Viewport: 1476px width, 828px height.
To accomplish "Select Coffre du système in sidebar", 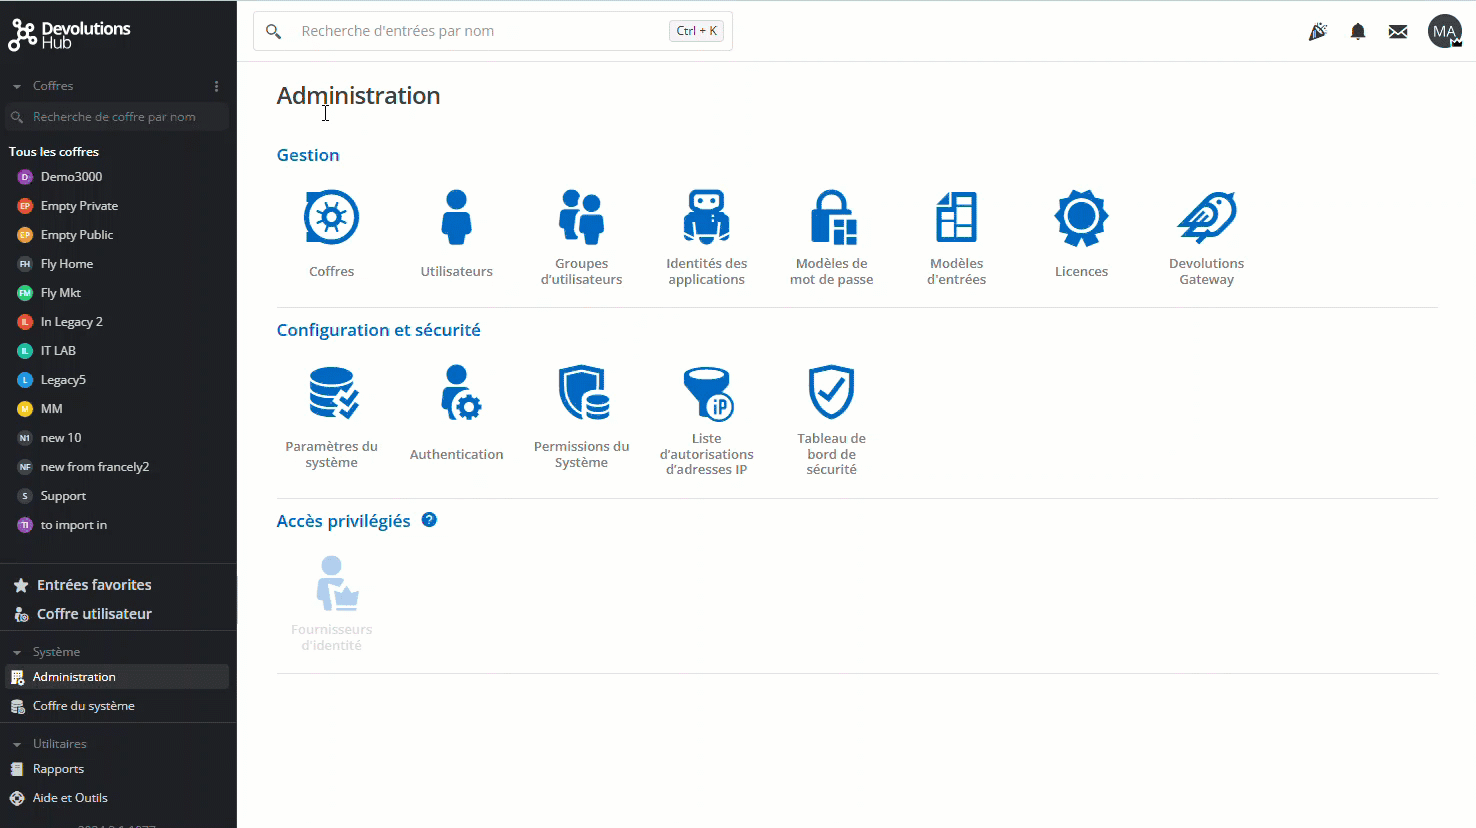I will (83, 706).
